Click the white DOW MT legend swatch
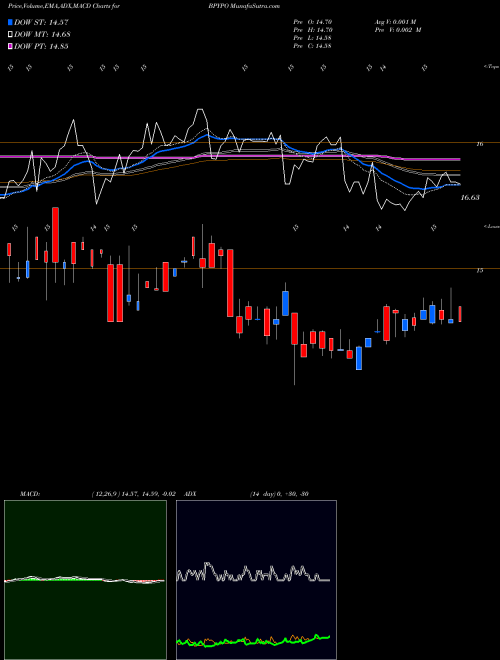 (x=11, y=35)
